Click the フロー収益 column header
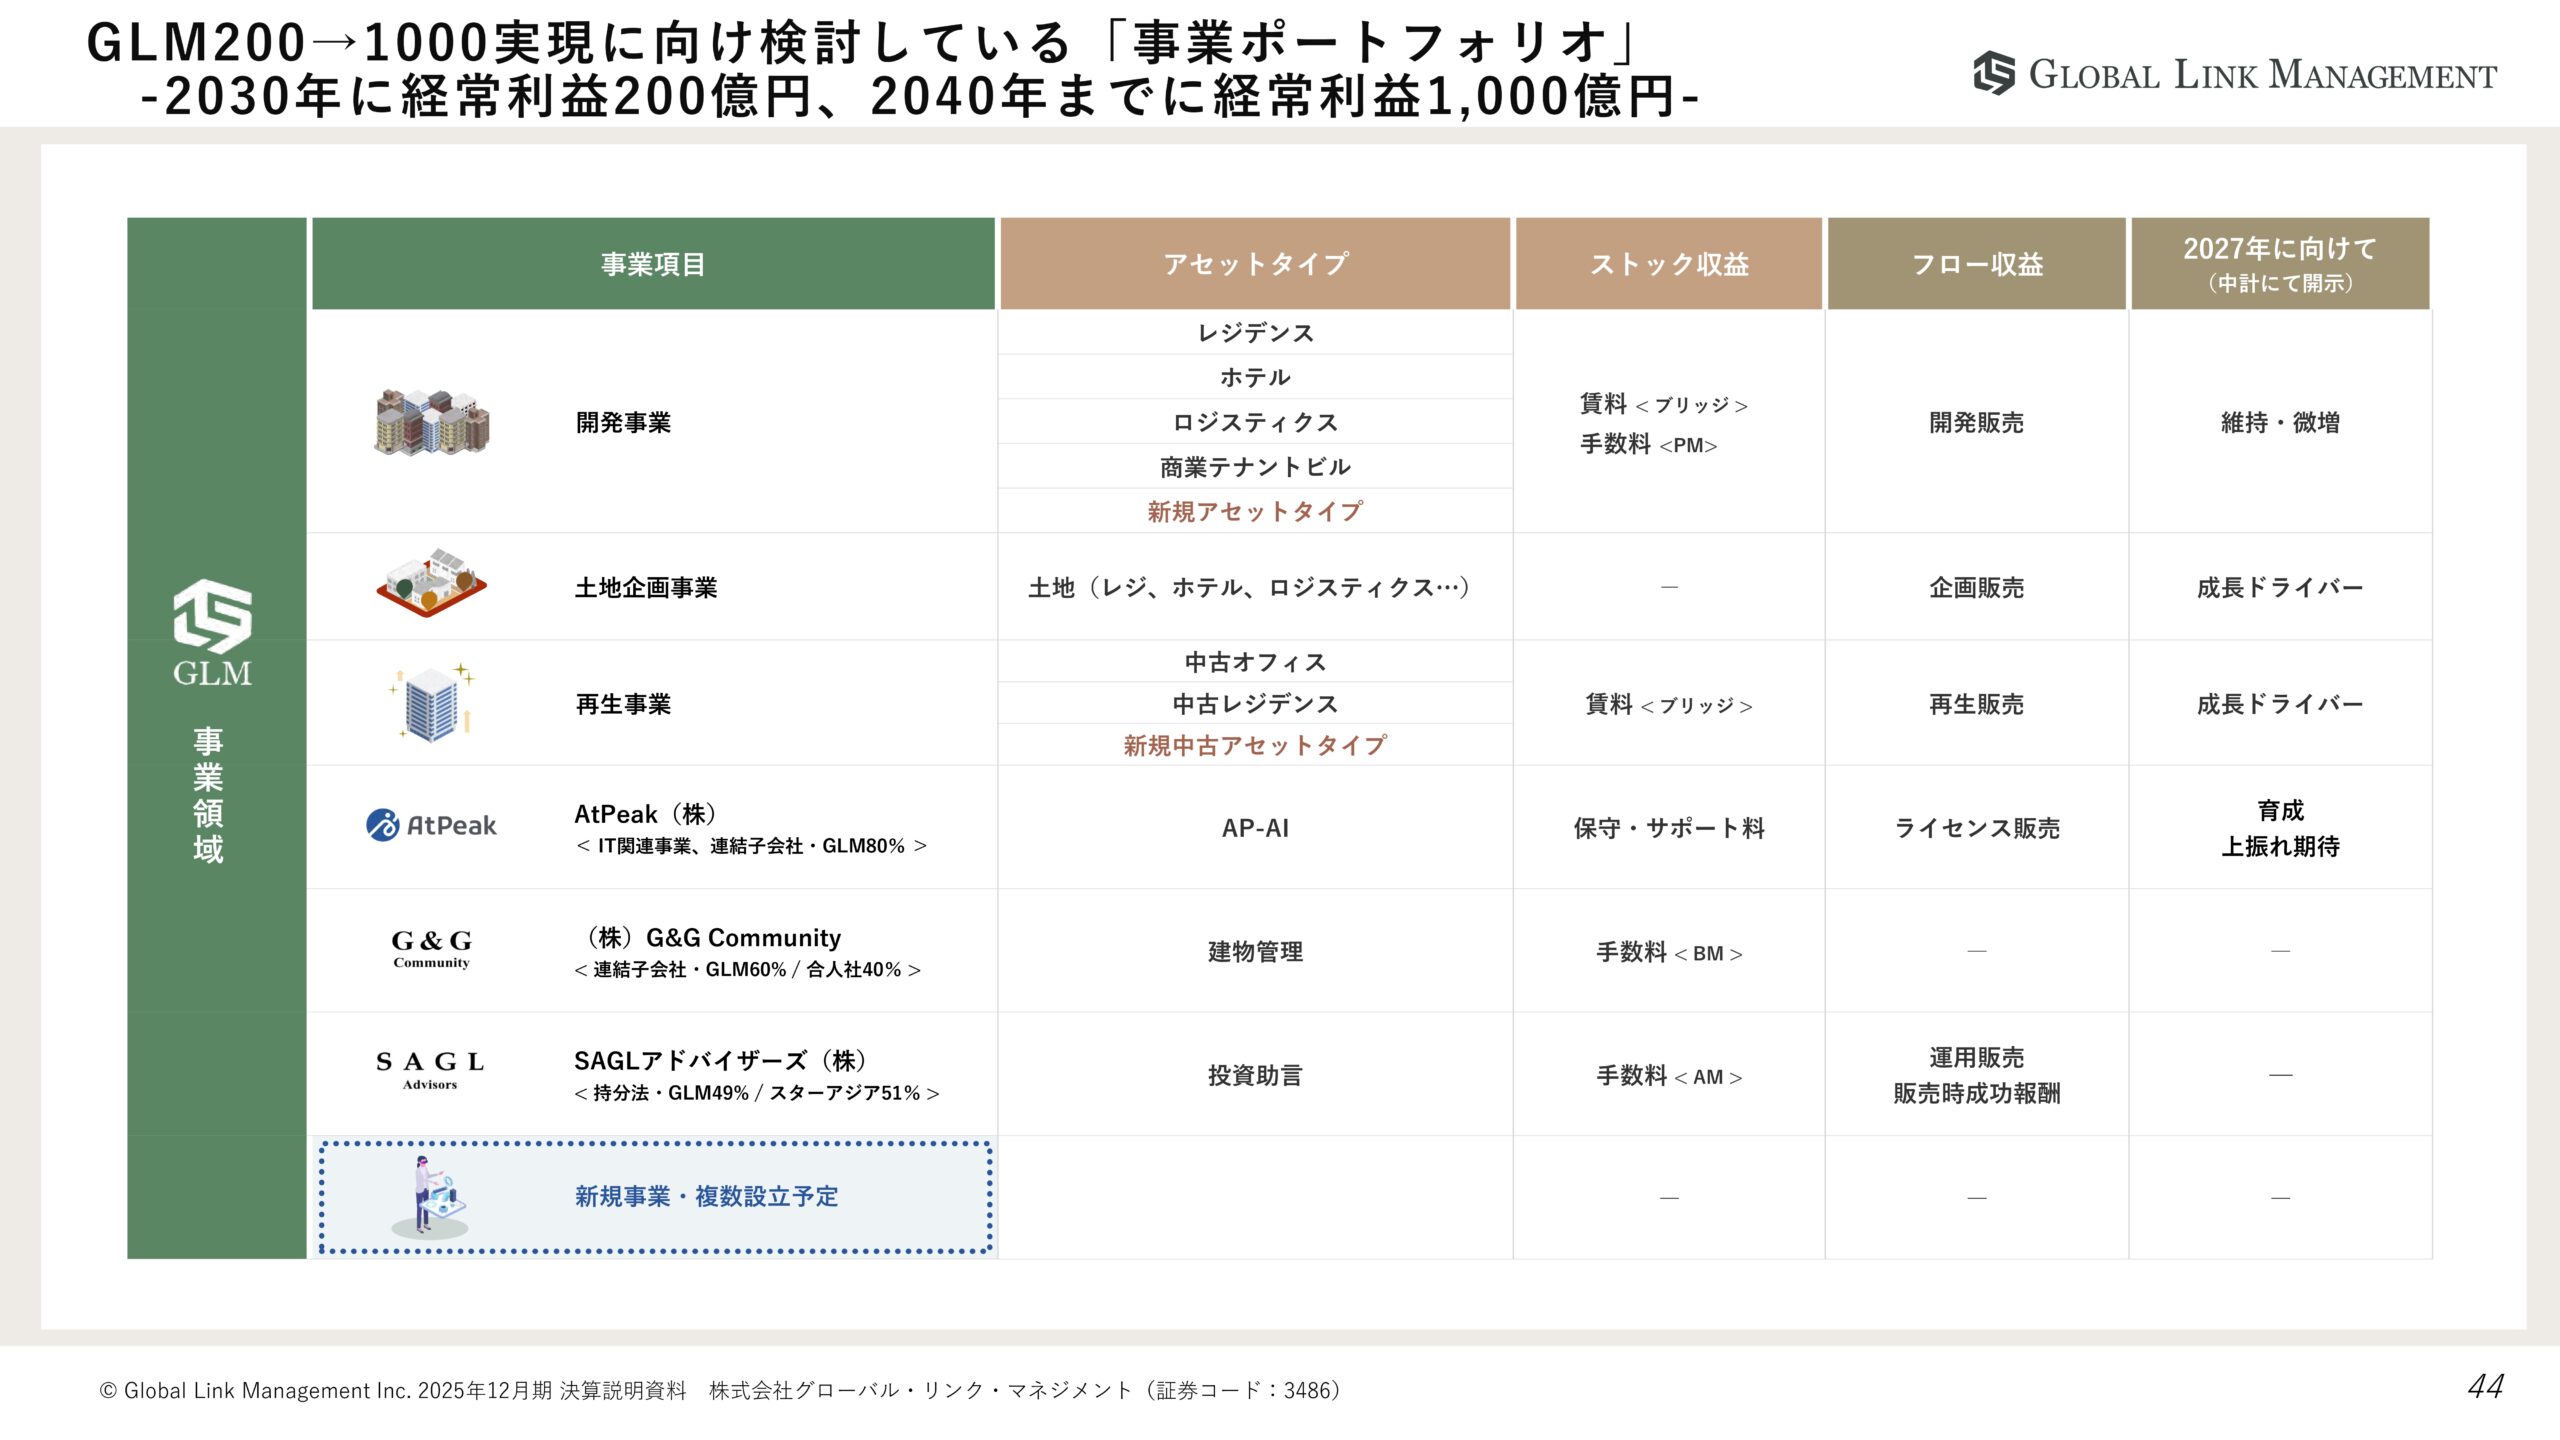The image size is (2560, 1440). (1977, 264)
